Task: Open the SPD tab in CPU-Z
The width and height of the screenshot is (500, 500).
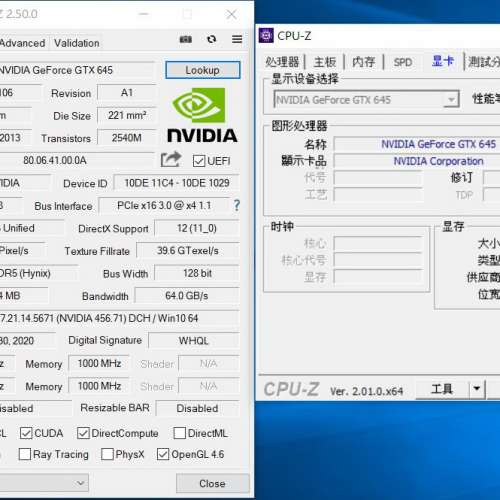Action: tap(403, 62)
